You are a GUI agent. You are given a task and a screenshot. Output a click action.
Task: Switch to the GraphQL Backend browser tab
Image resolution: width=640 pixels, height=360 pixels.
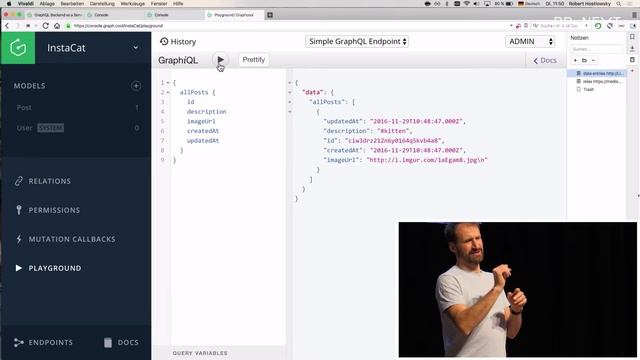[54, 15]
